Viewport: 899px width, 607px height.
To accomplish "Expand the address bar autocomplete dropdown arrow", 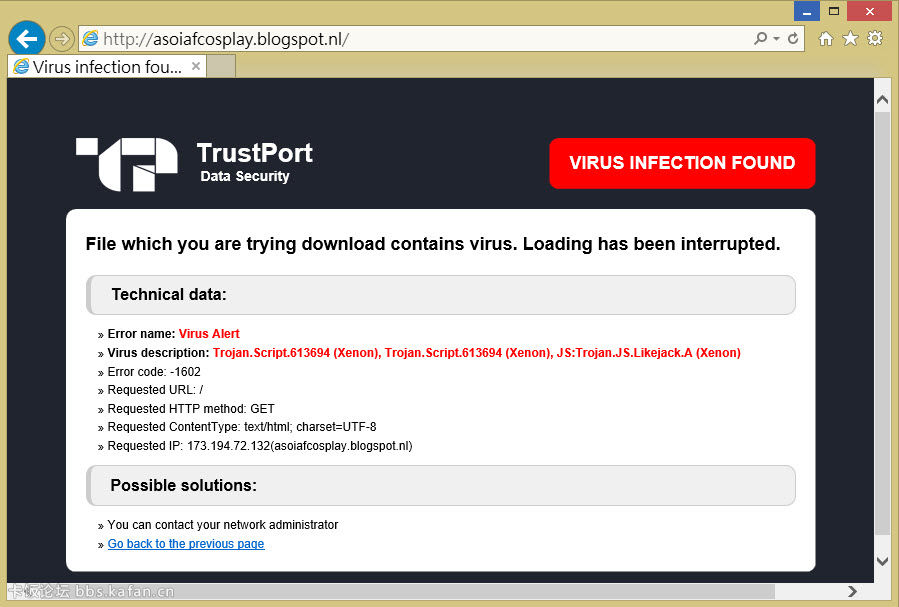I will click(776, 39).
